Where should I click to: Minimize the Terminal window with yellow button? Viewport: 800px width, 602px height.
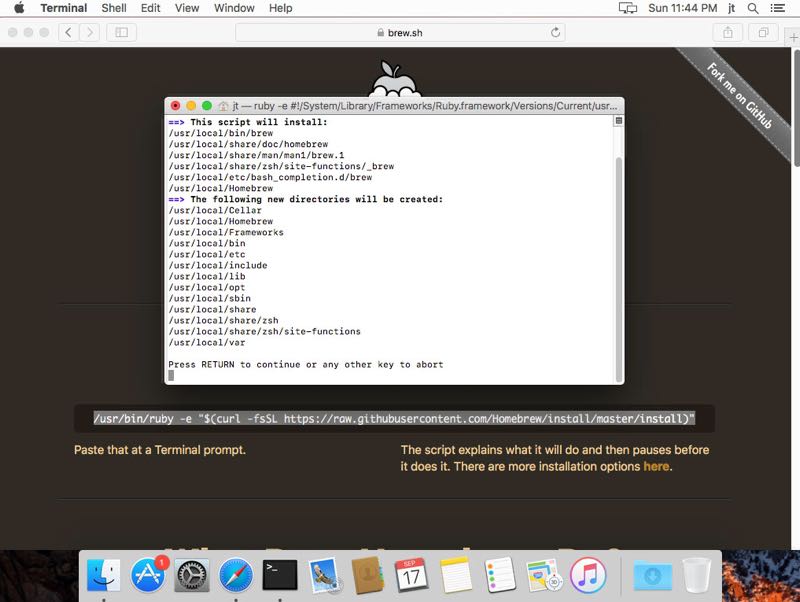pos(191,106)
